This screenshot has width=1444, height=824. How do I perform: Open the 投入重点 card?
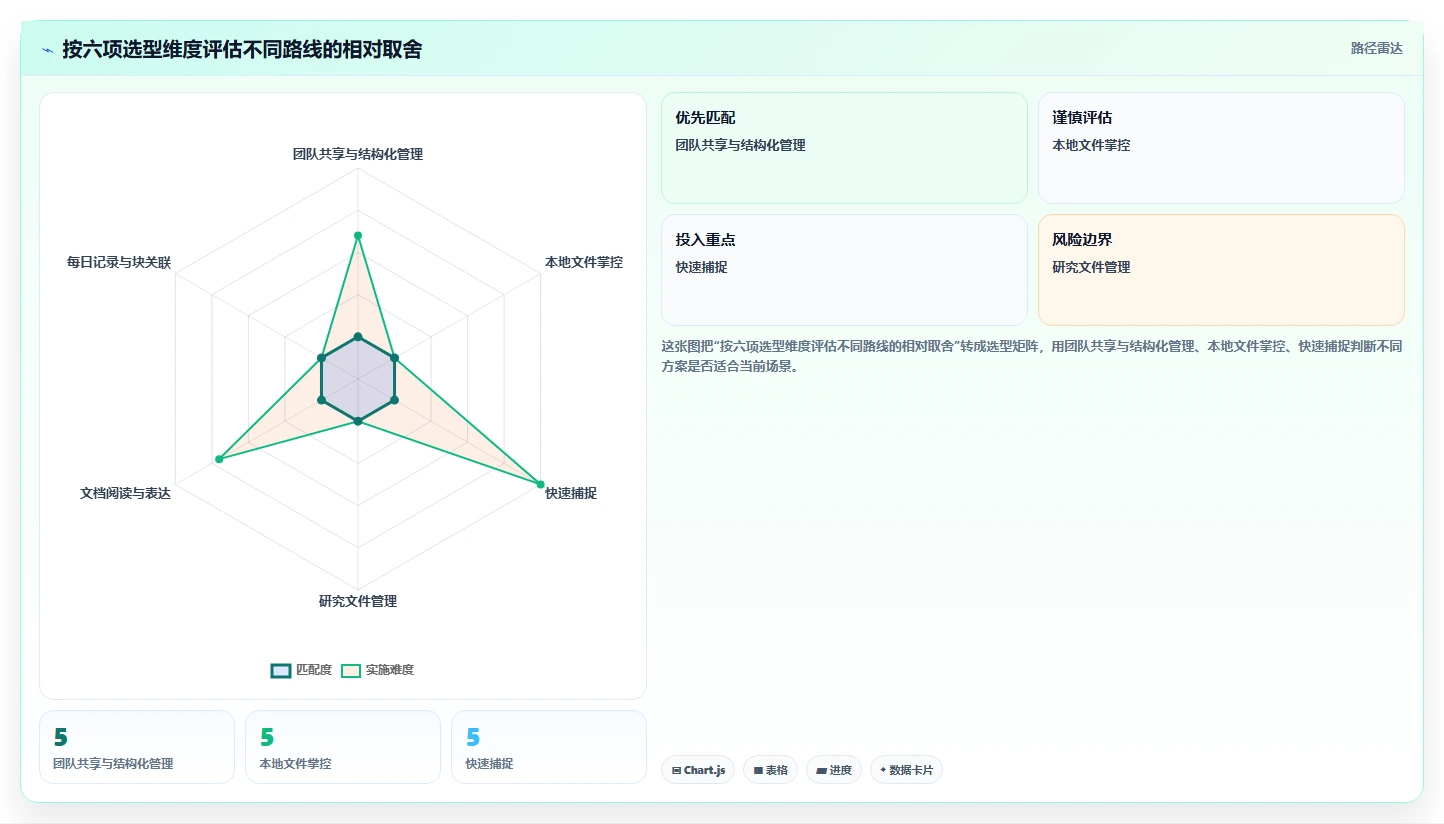[844, 270]
